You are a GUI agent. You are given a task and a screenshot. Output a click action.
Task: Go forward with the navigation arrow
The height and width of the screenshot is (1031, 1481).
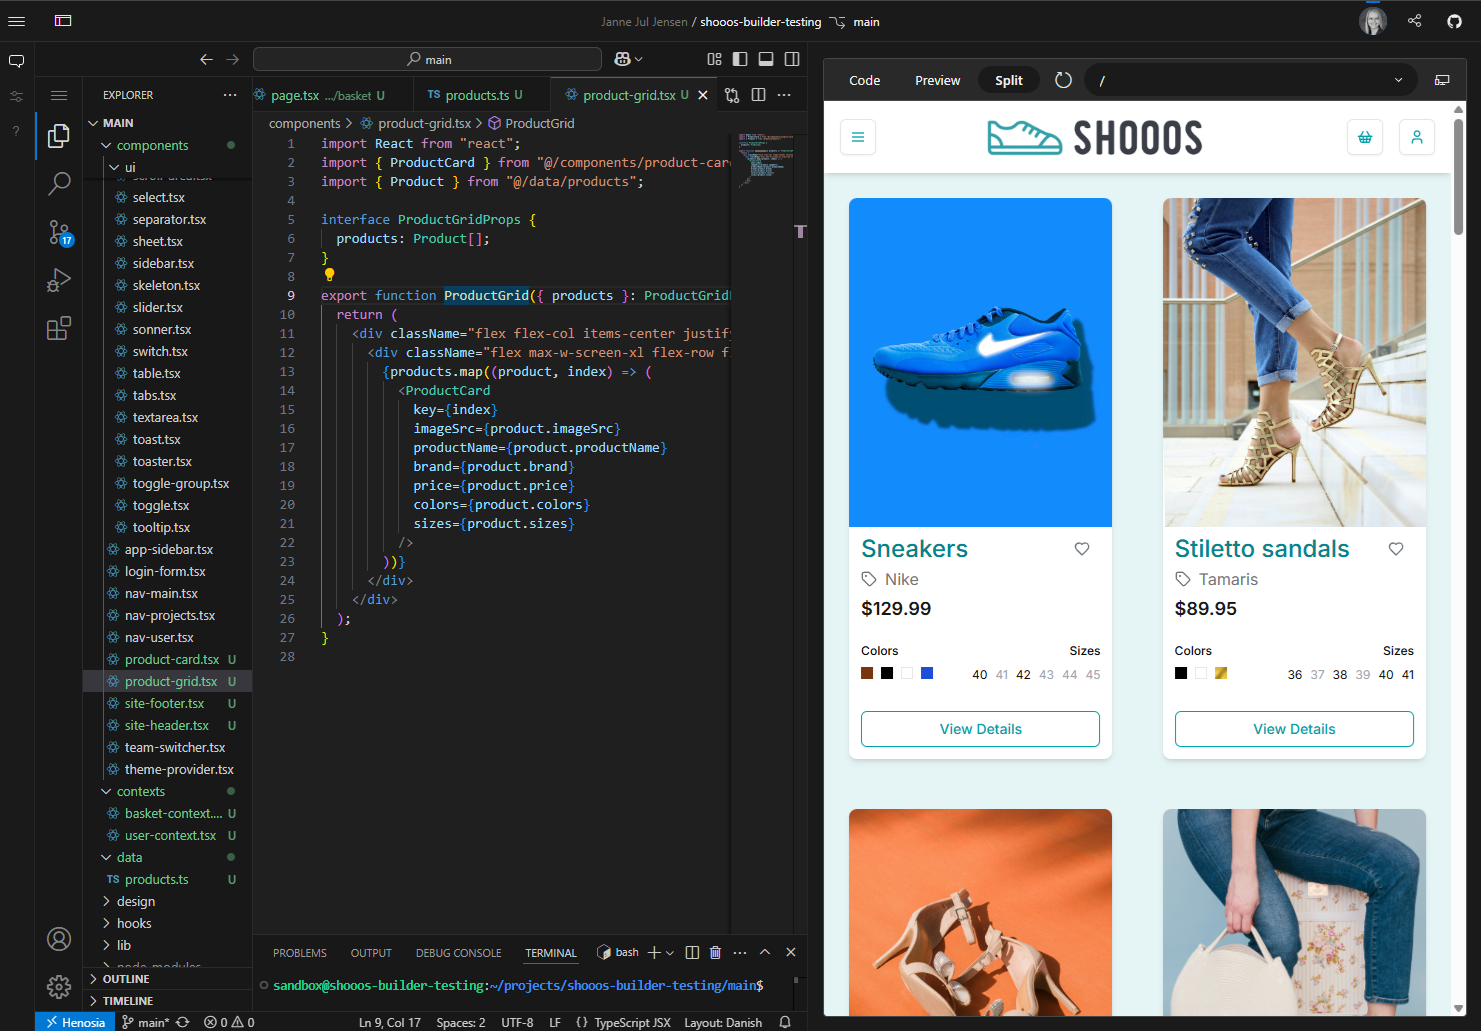point(233,60)
